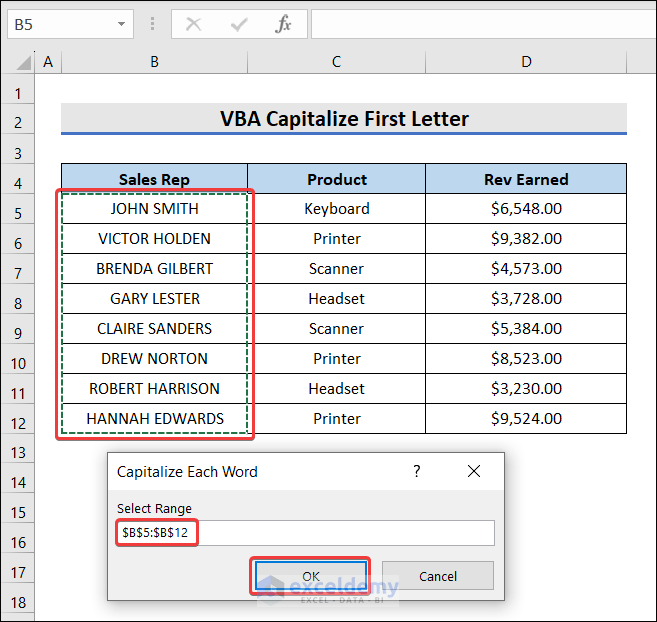Select column B header
The width and height of the screenshot is (657, 622).
pyautogui.click(x=155, y=62)
